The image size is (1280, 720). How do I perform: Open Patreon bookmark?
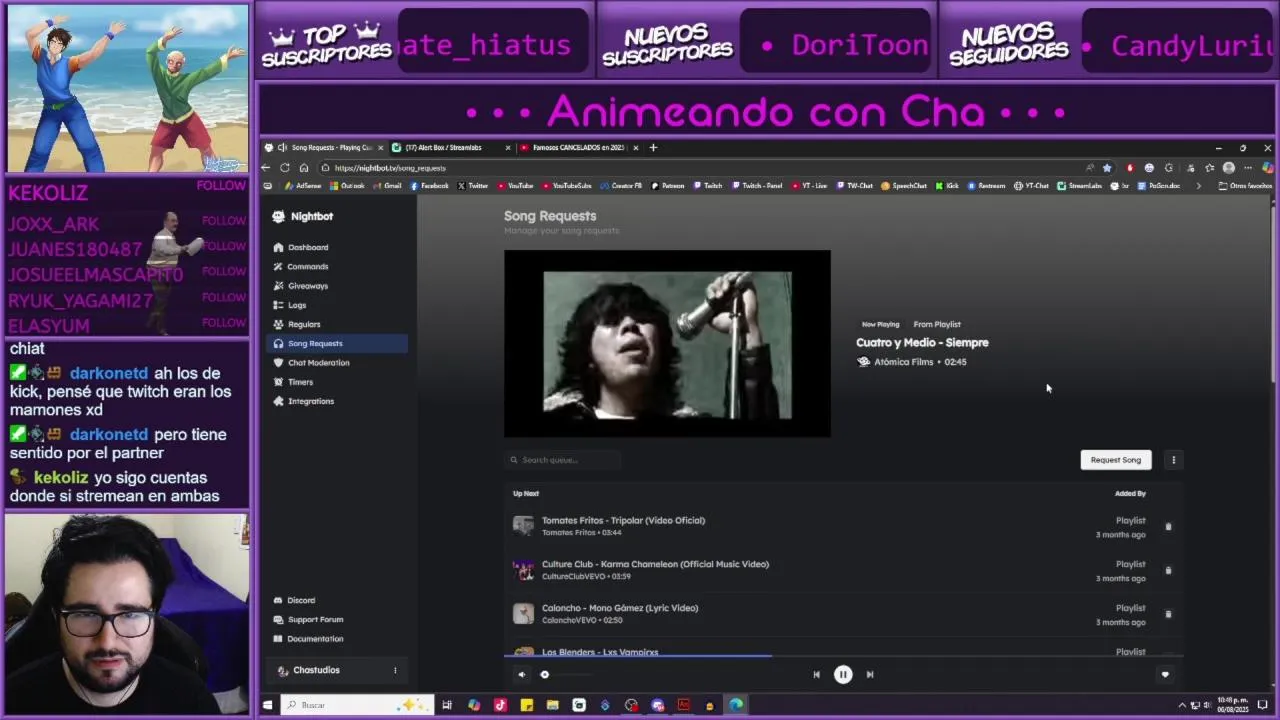pos(668,186)
